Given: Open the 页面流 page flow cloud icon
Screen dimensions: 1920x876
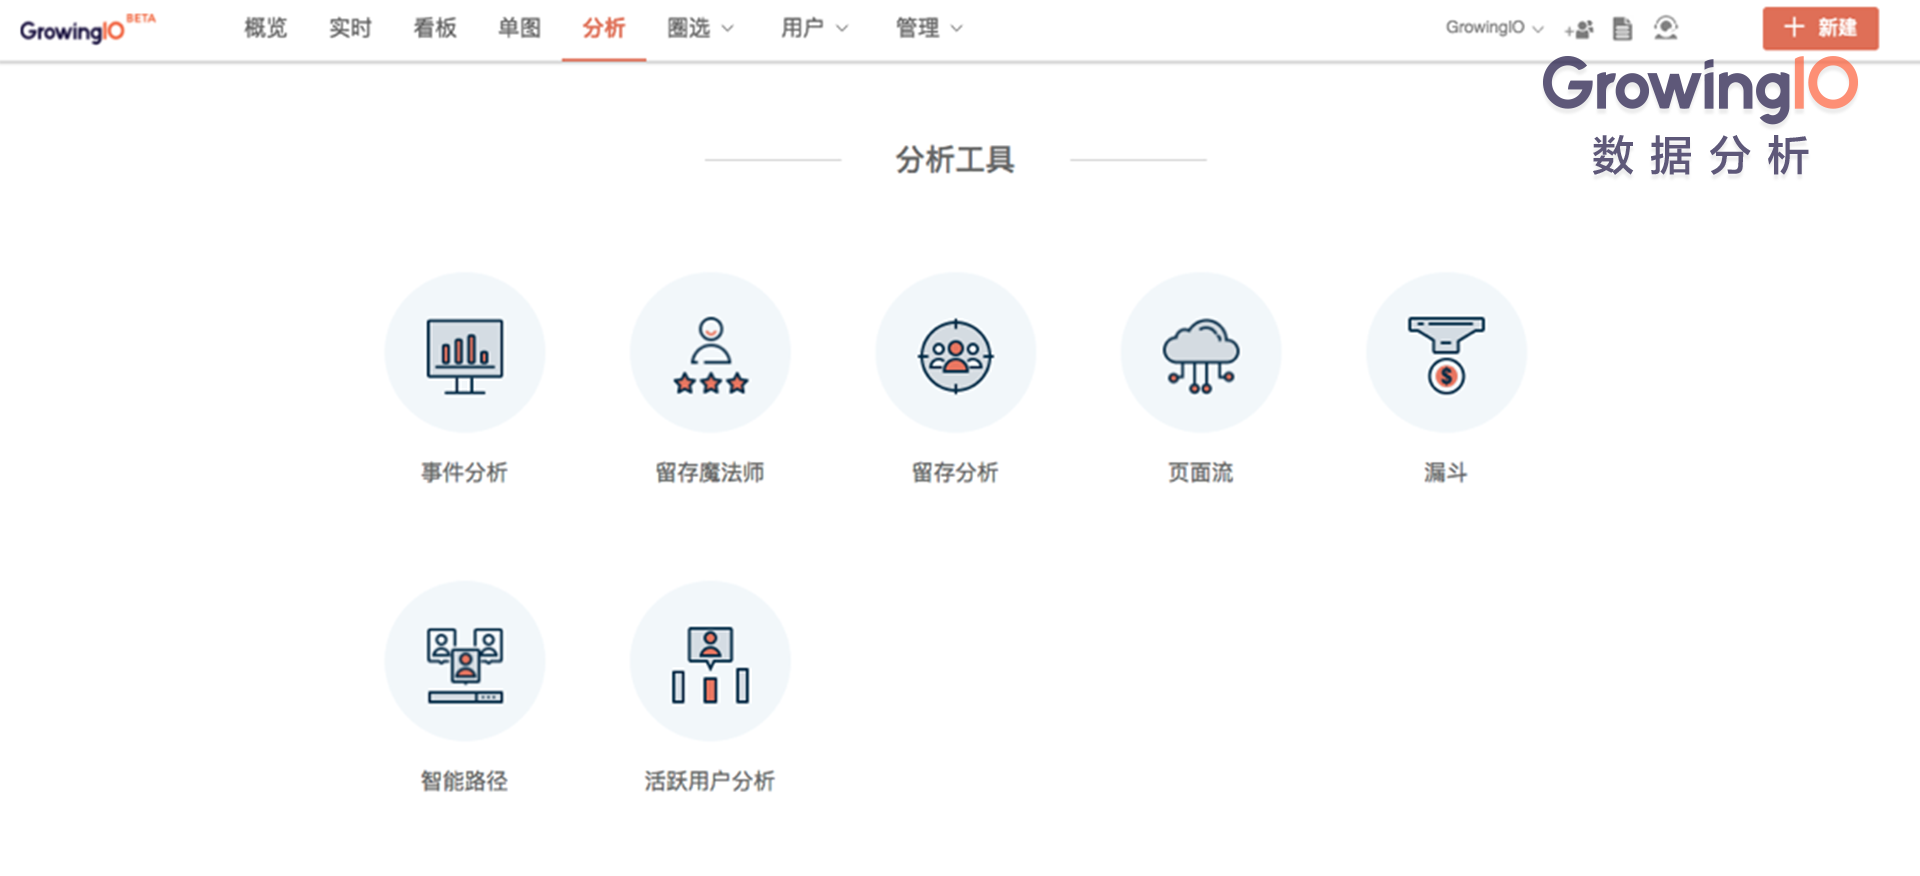Looking at the screenshot, I should (x=1200, y=354).
